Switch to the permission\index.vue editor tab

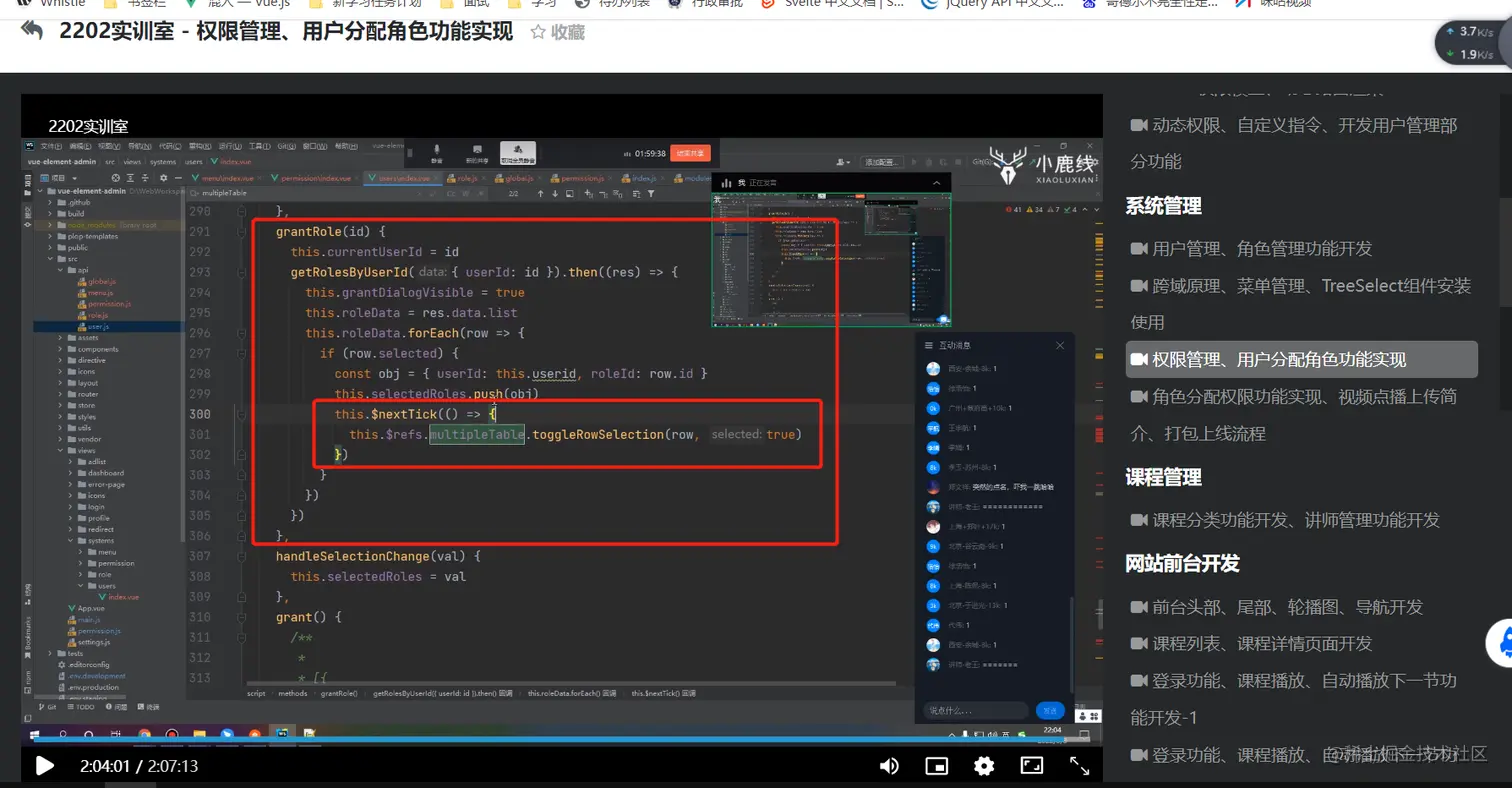(x=315, y=178)
